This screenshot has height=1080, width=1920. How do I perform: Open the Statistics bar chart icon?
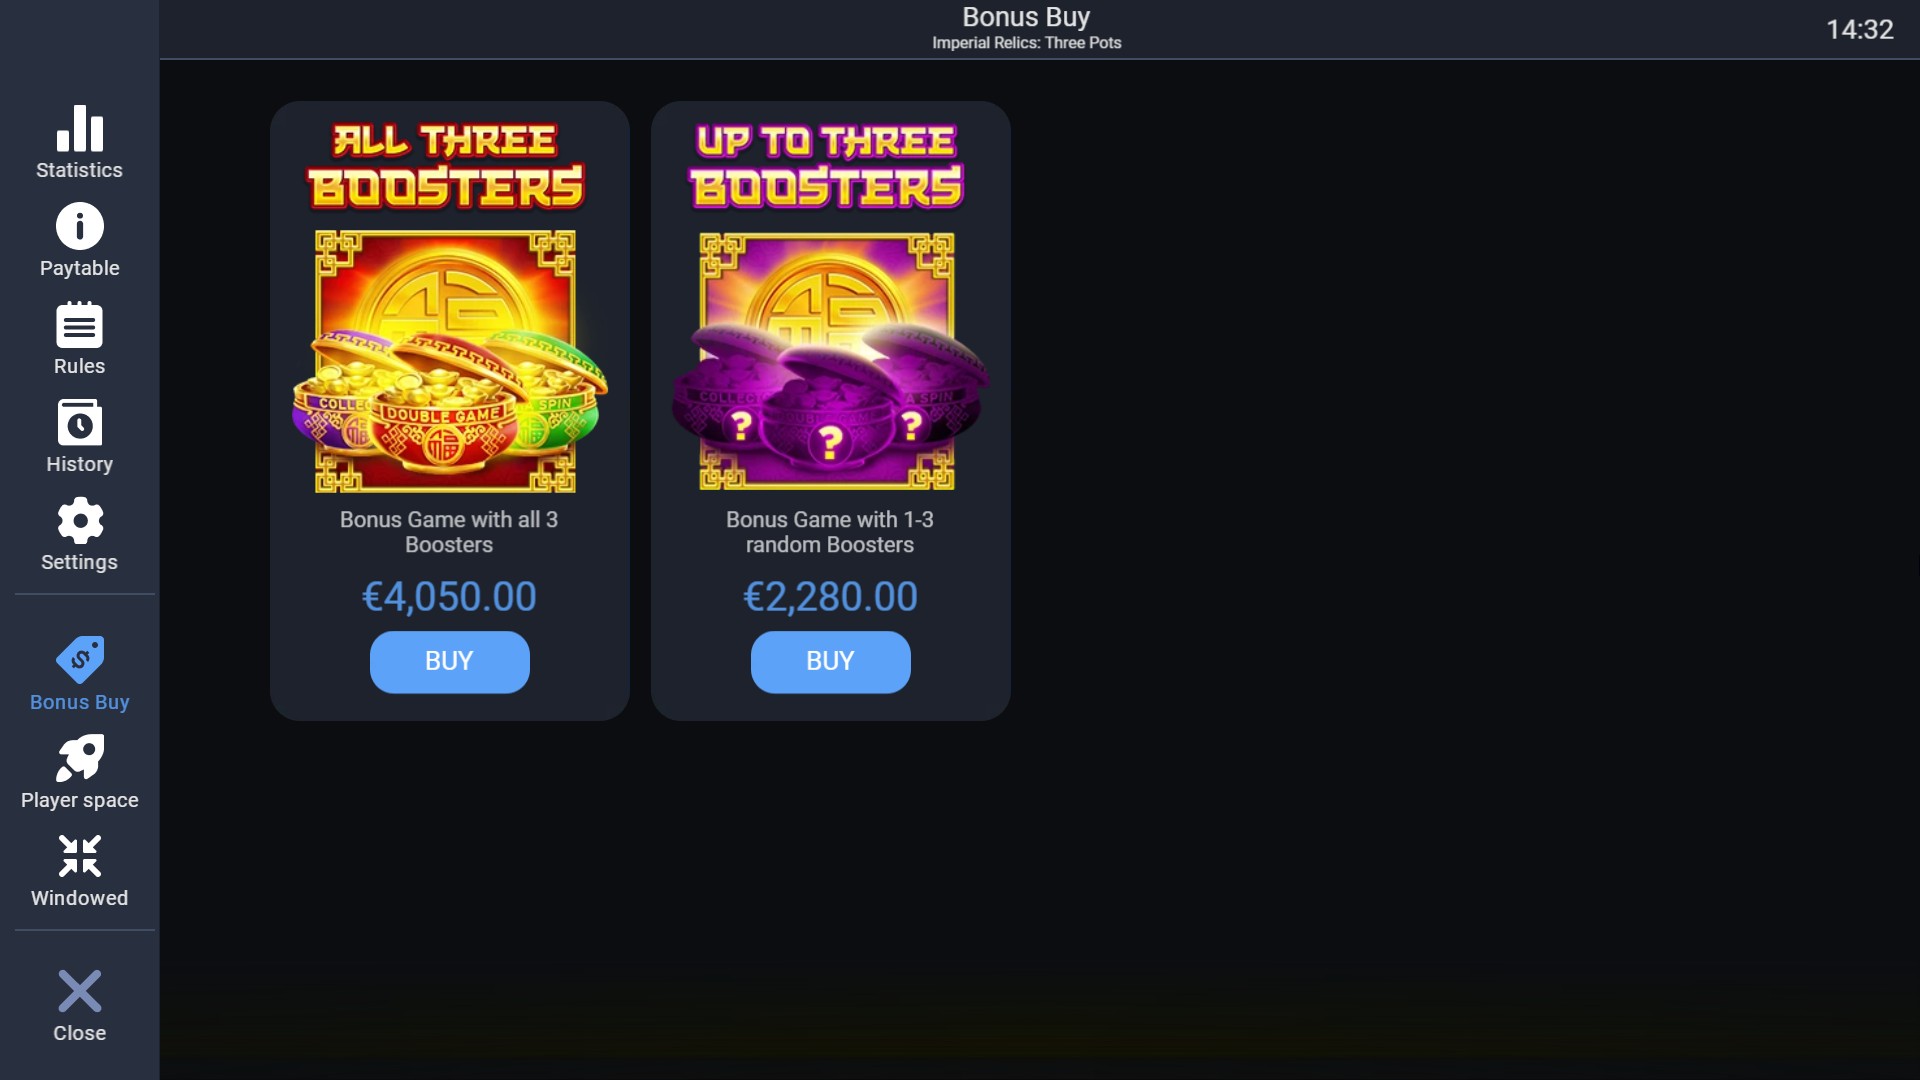pyautogui.click(x=80, y=129)
